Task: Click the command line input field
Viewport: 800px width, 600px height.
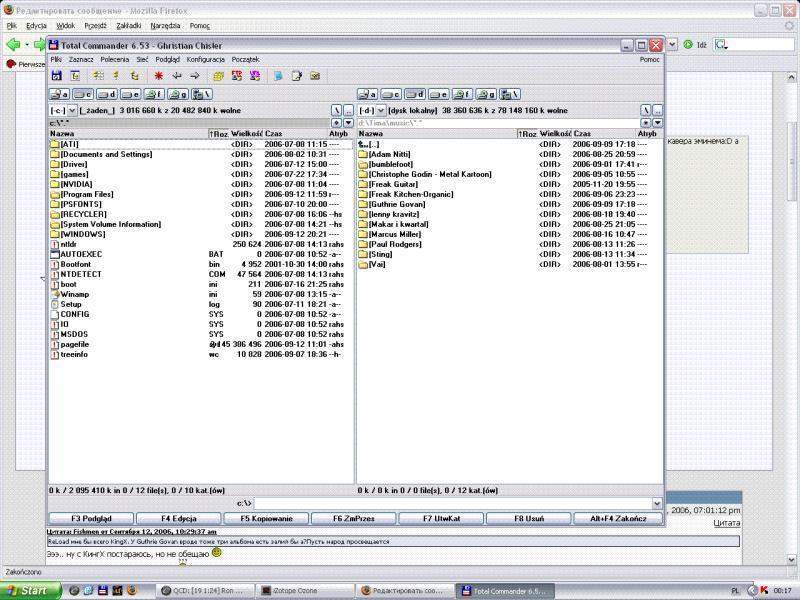Action: [450, 503]
